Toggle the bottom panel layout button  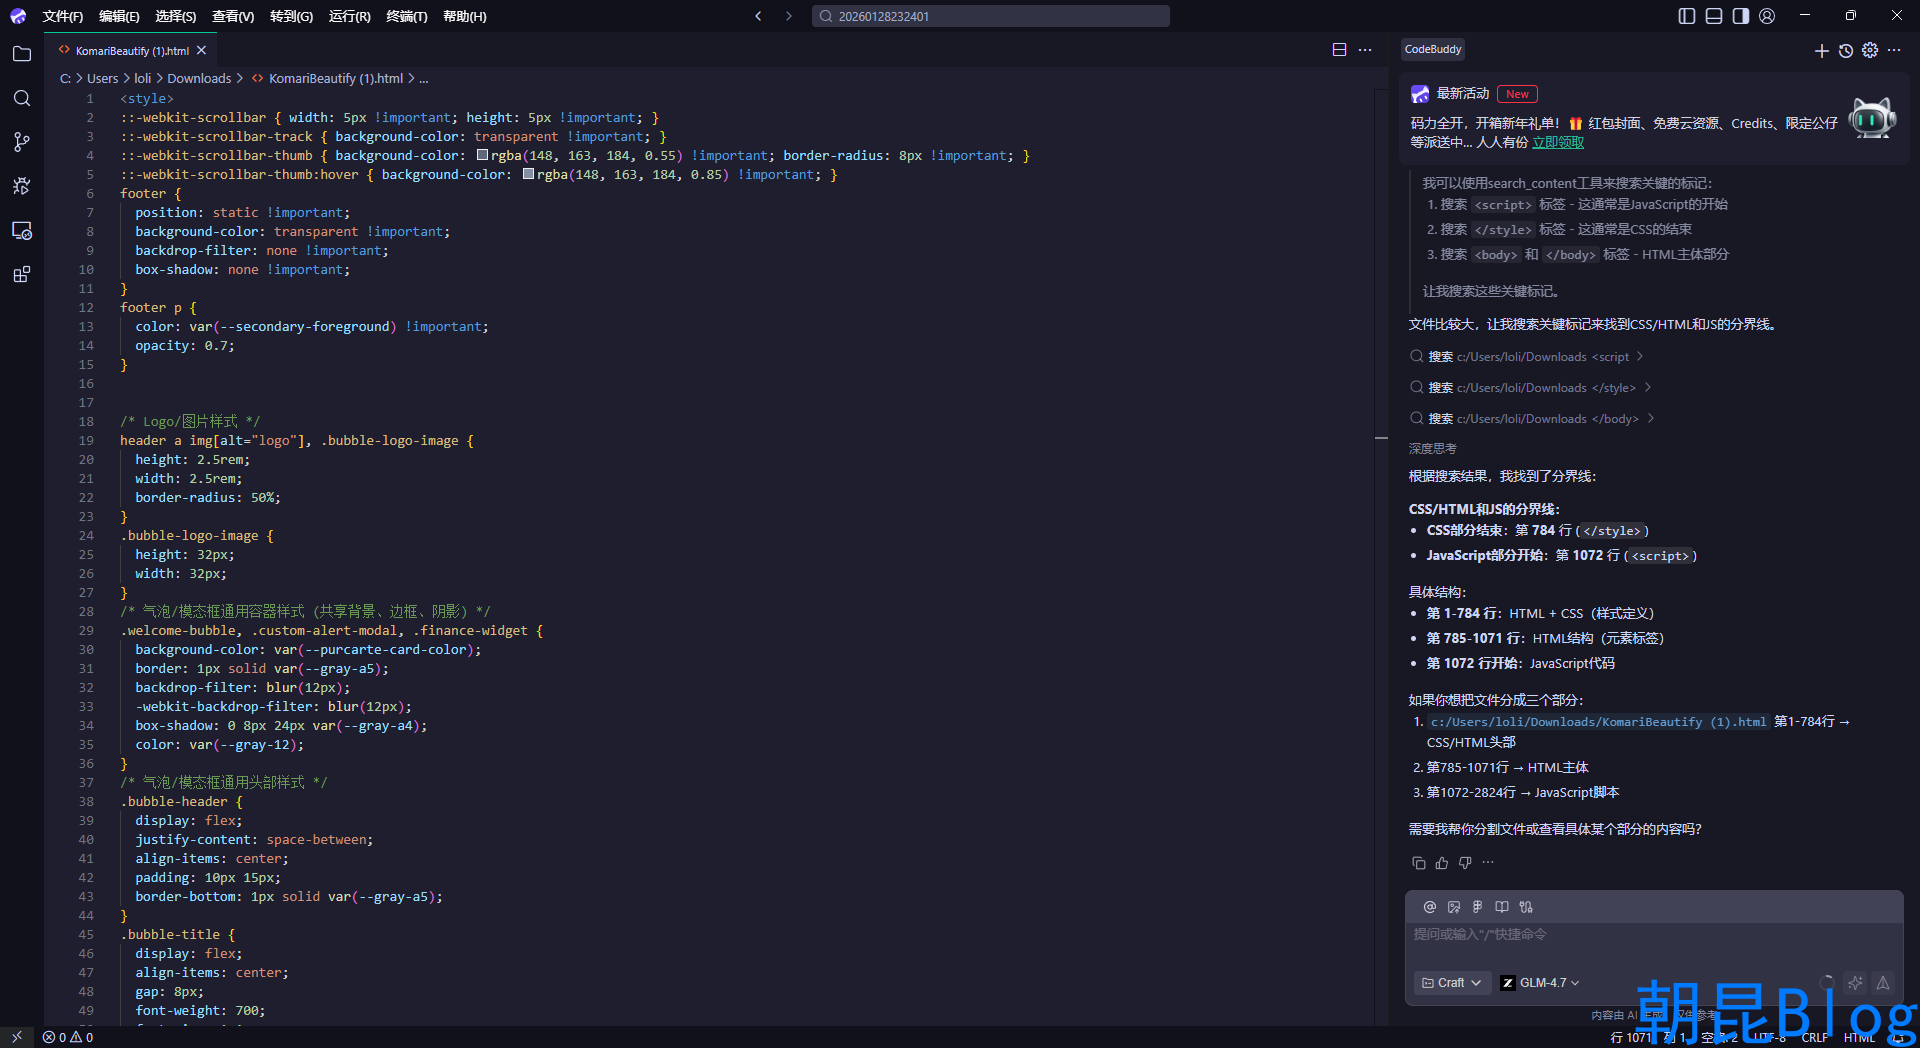click(1714, 16)
